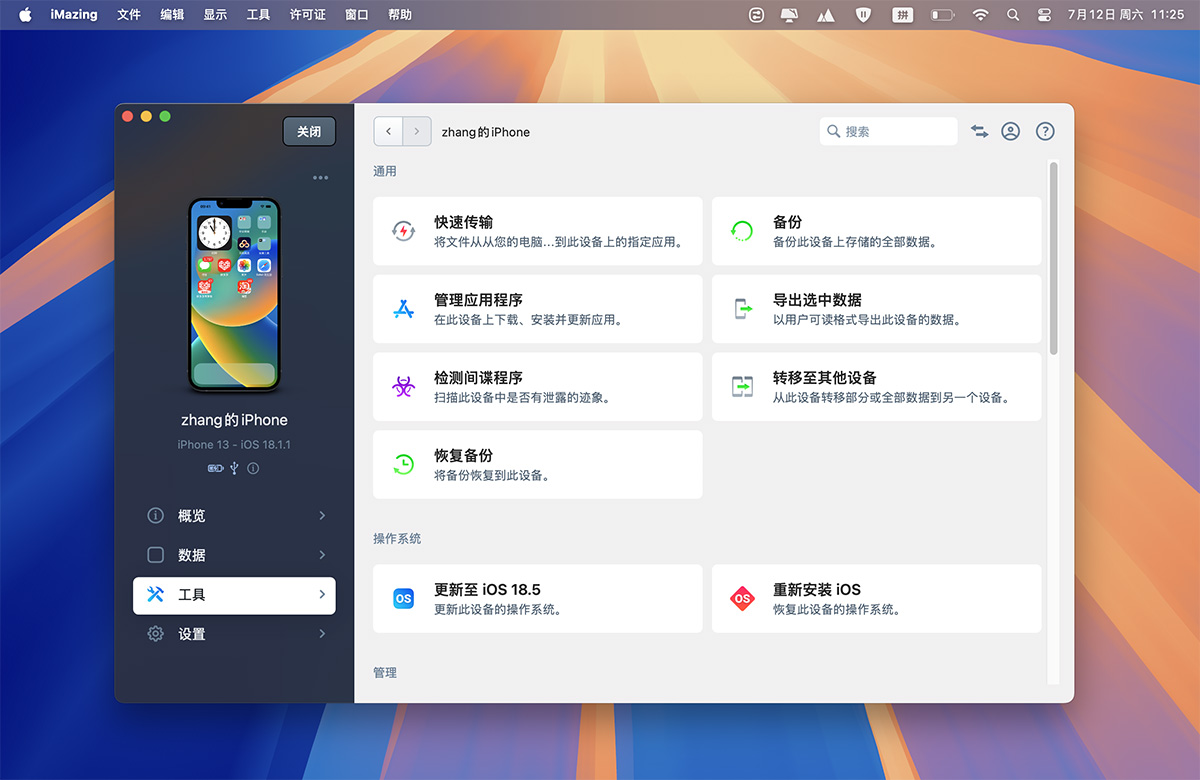The width and height of the screenshot is (1200, 780).
Task: Expand the 概览 sidebar chevron
Action: (x=322, y=516)
